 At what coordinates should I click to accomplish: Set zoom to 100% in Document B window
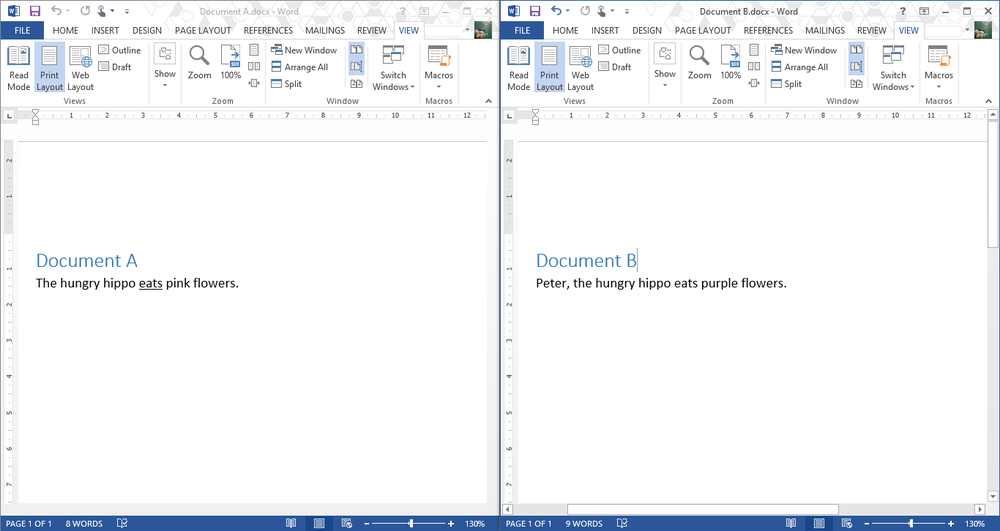coord(731,63)
